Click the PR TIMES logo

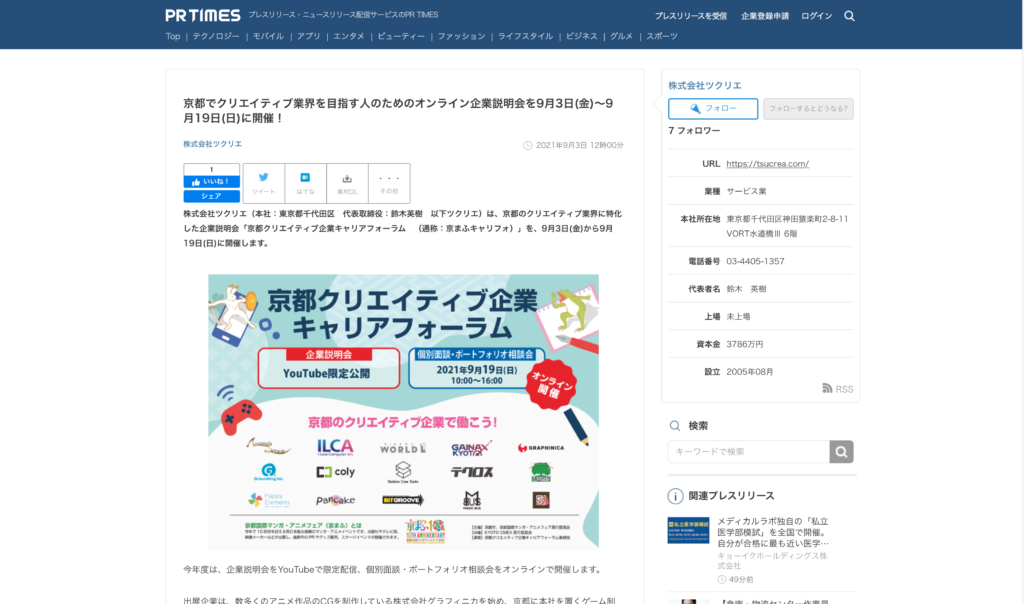[202, 15]
